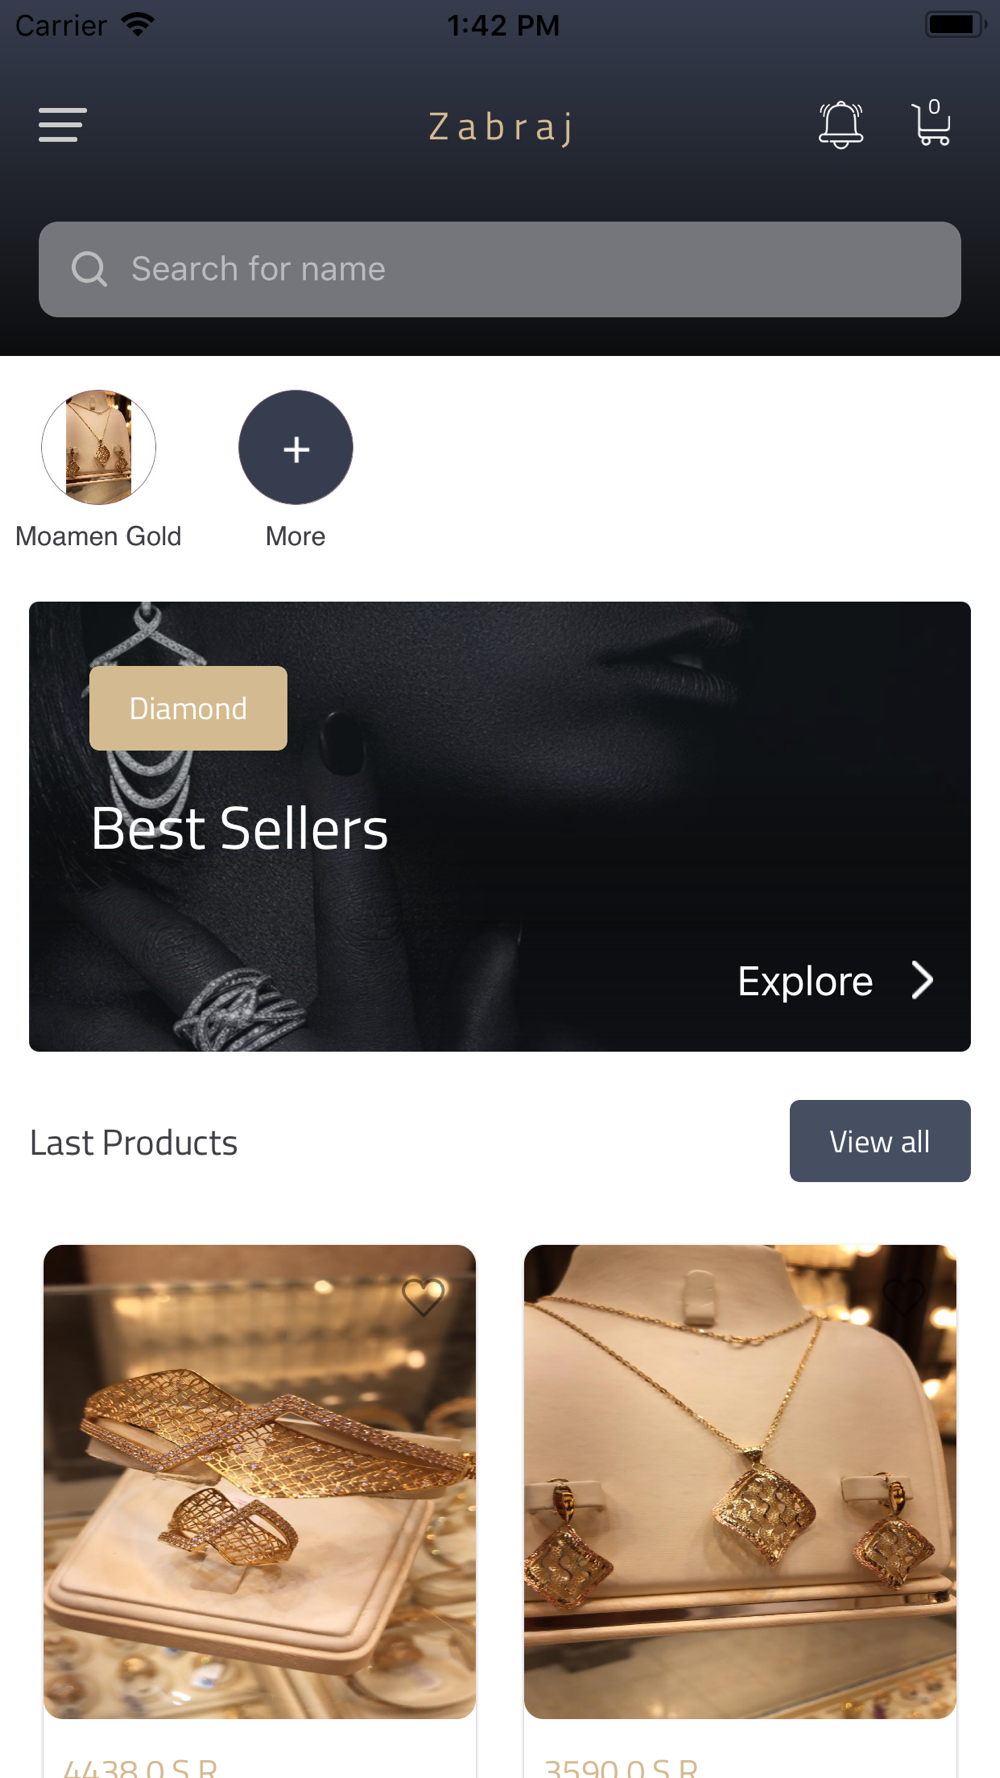Open the necklace and earrings product image
Image resolution: width=1000 pixels, height=1778 pixels.
coord(740,1482)
